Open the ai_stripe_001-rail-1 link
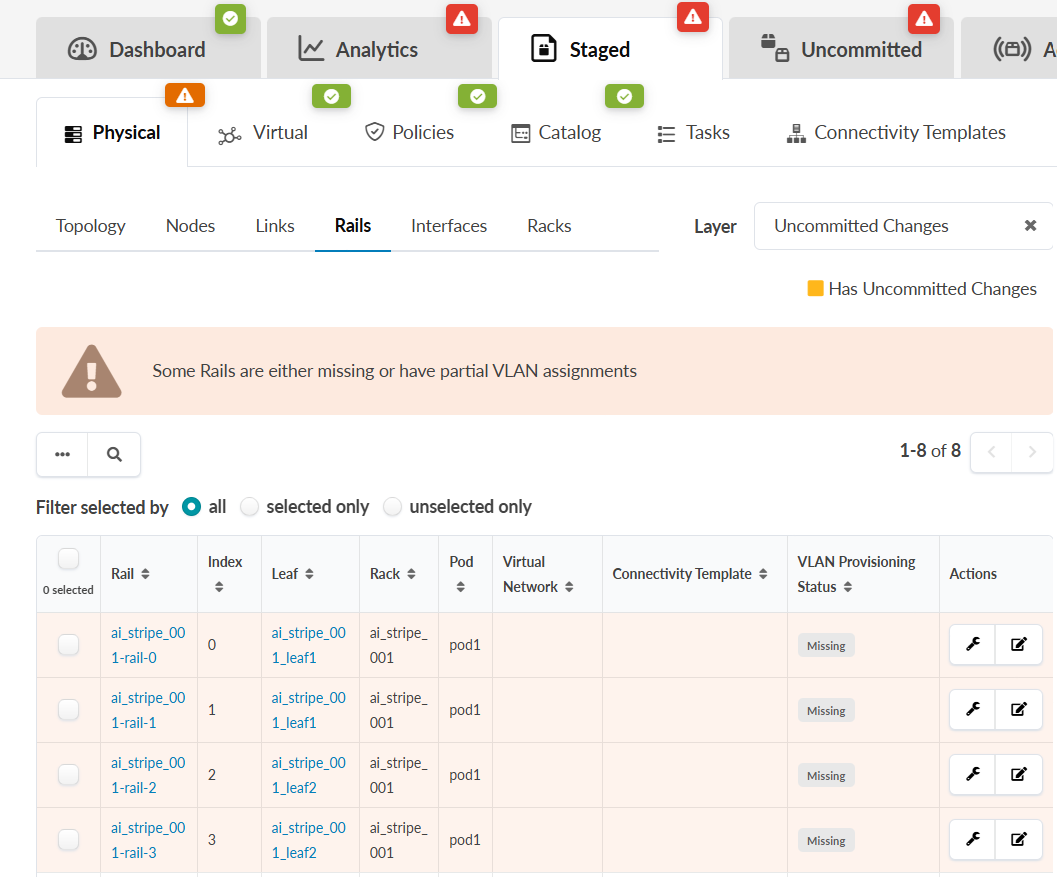Image resolution: width=1057 pixels, height=877 pixels. coord(148,710)
